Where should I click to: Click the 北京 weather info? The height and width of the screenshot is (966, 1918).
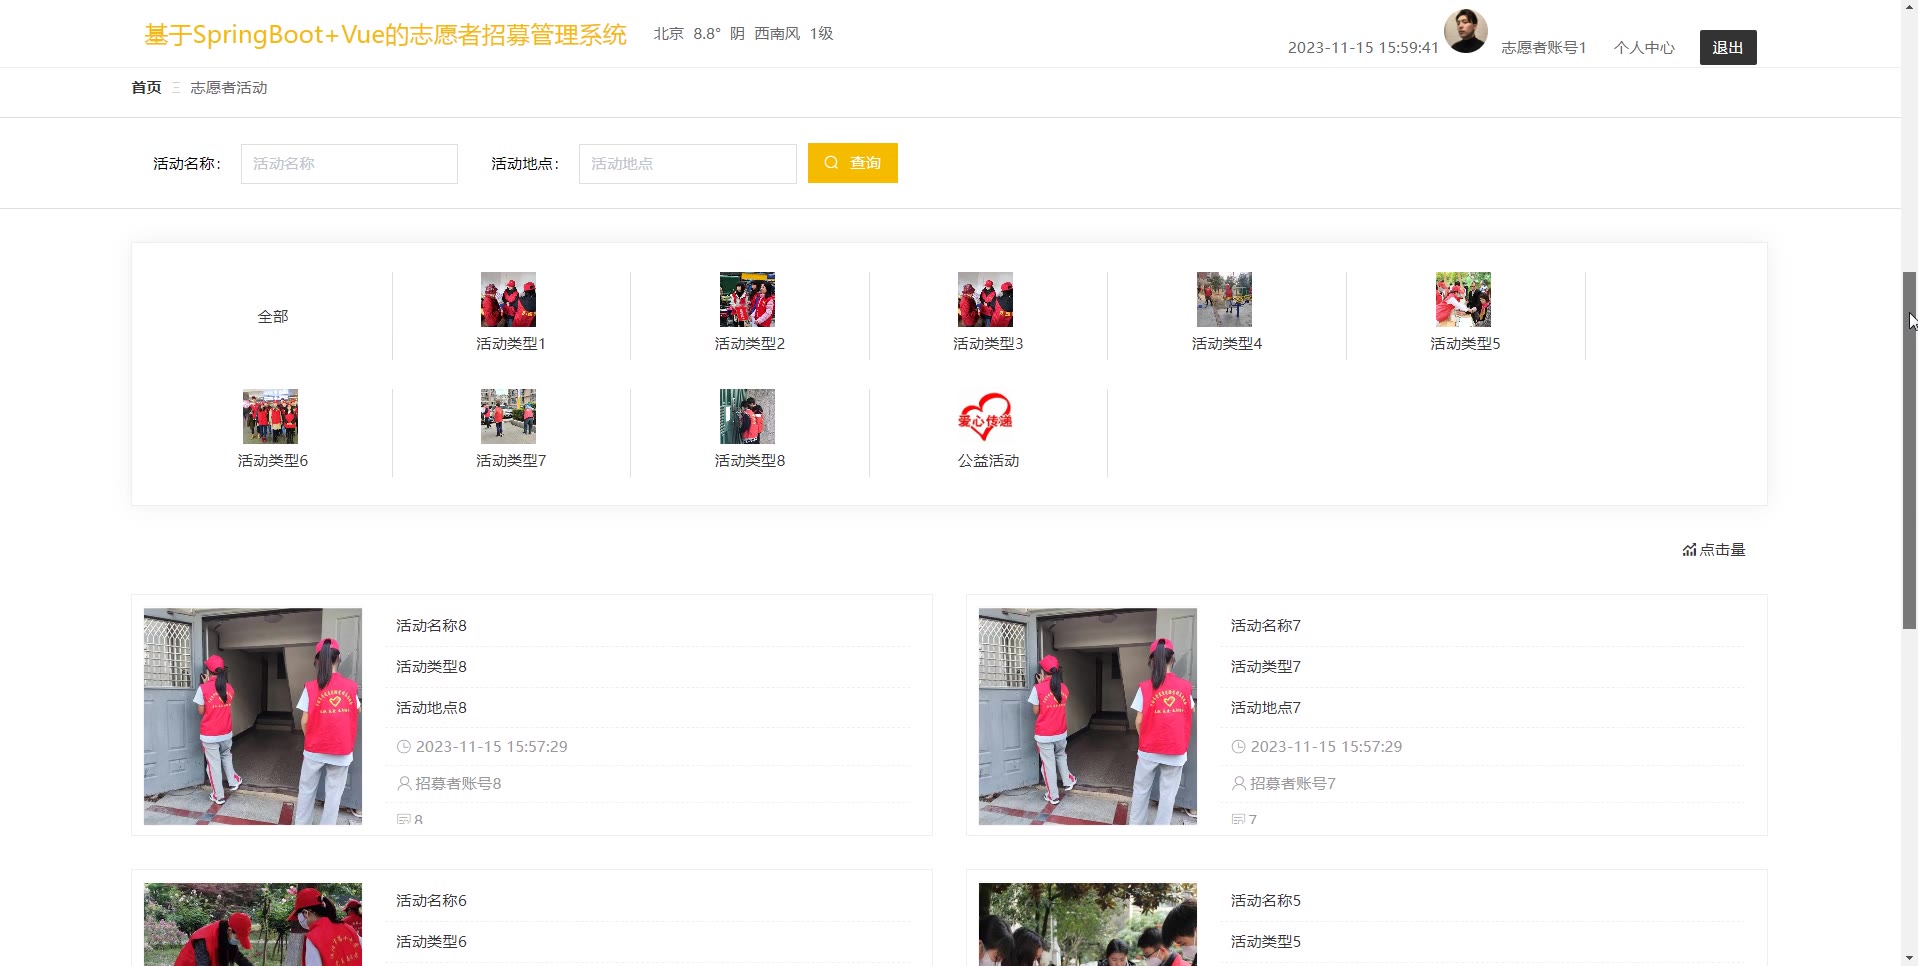tap(743, 34)
